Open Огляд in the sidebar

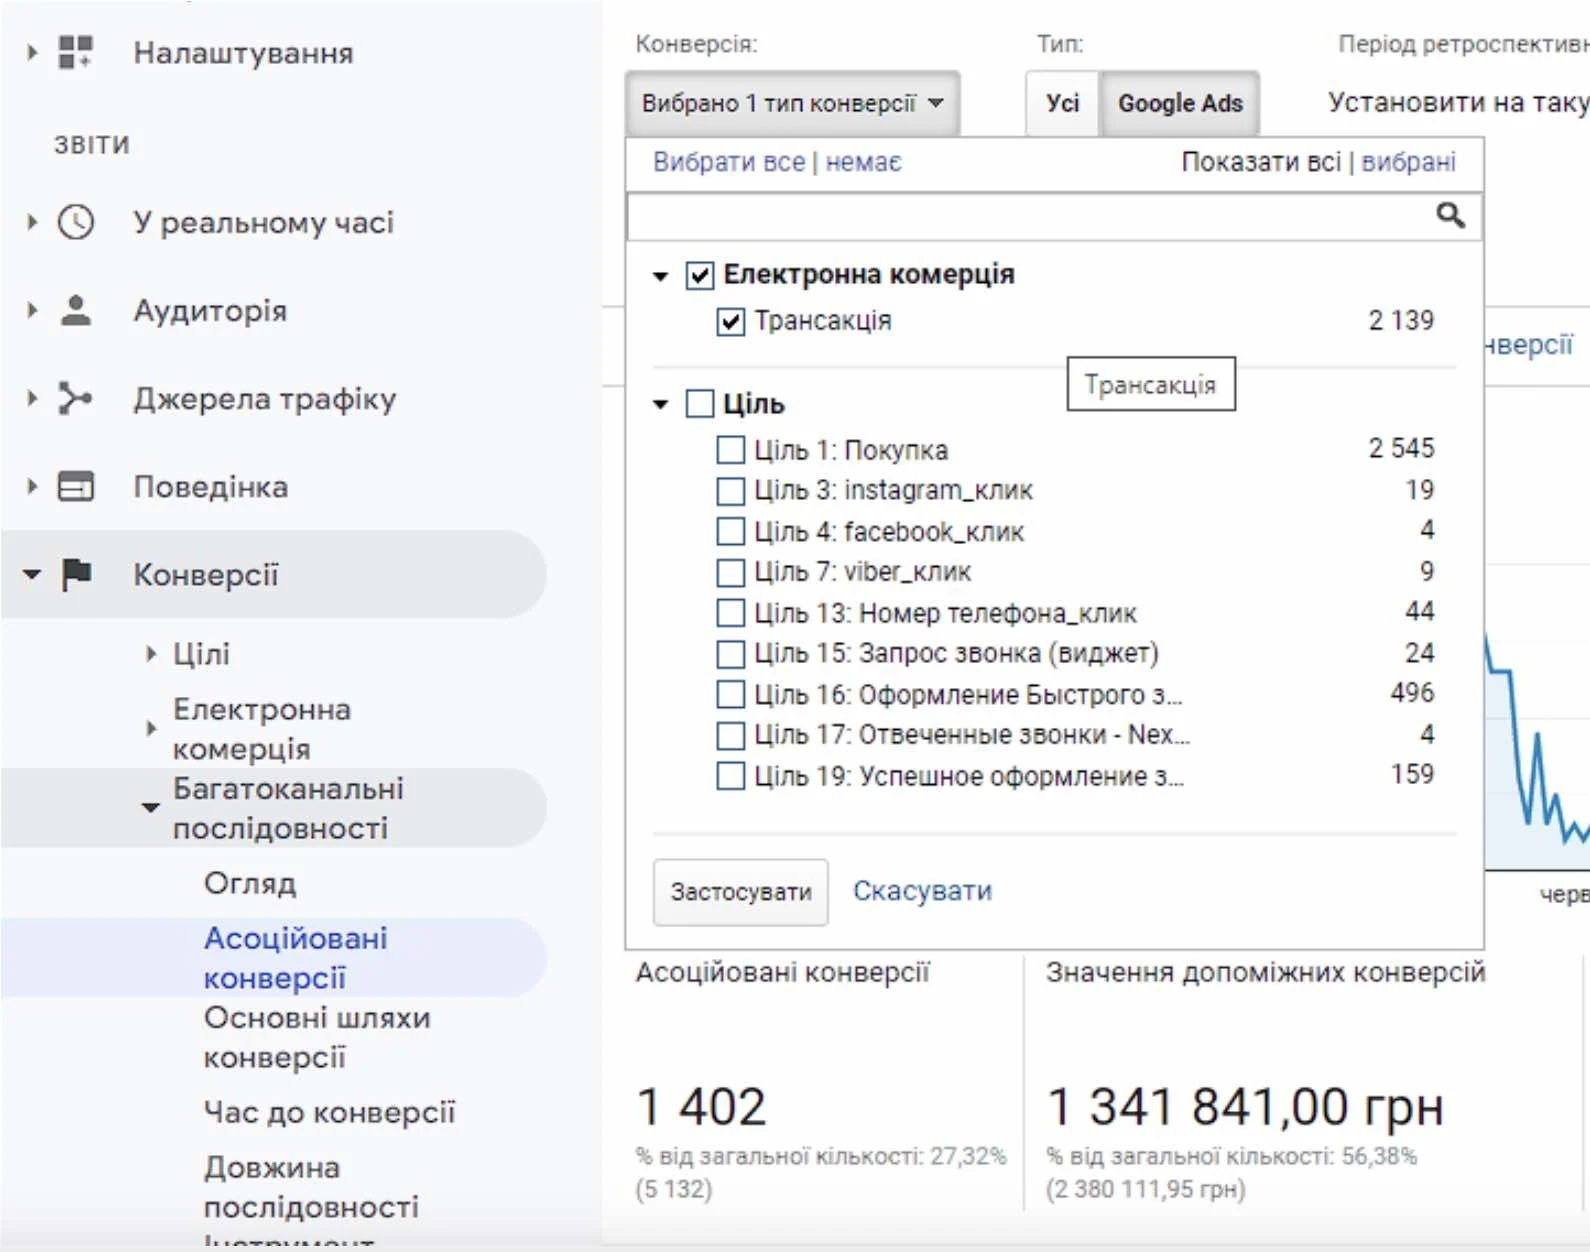(250, 883)
